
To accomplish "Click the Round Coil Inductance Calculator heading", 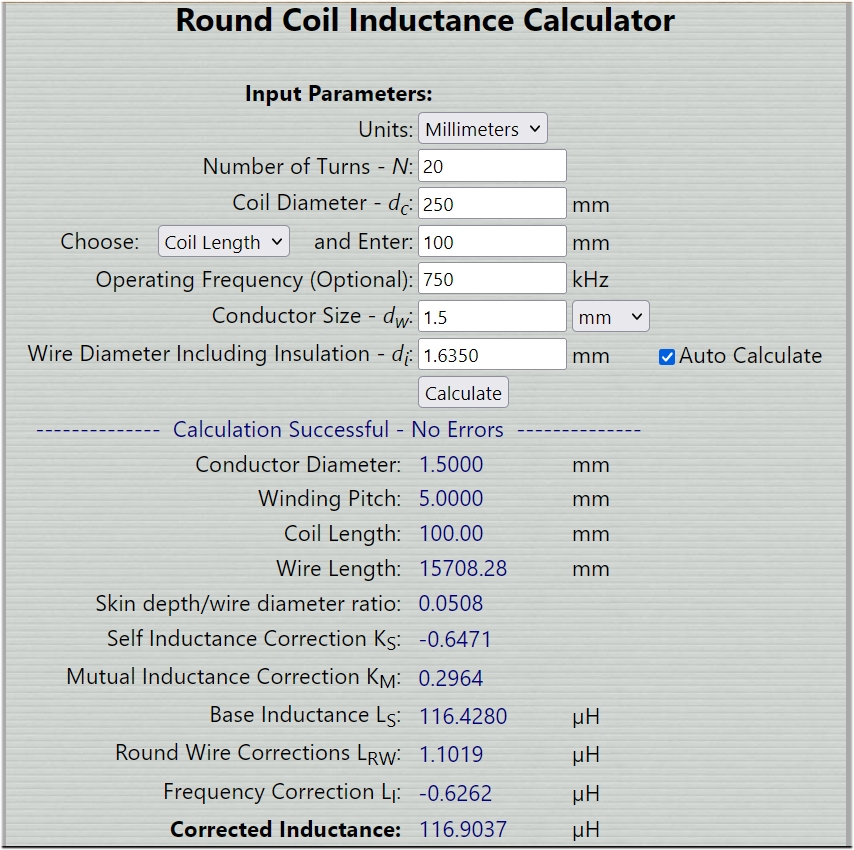I will pyautogui.click(x=425, y=21).
